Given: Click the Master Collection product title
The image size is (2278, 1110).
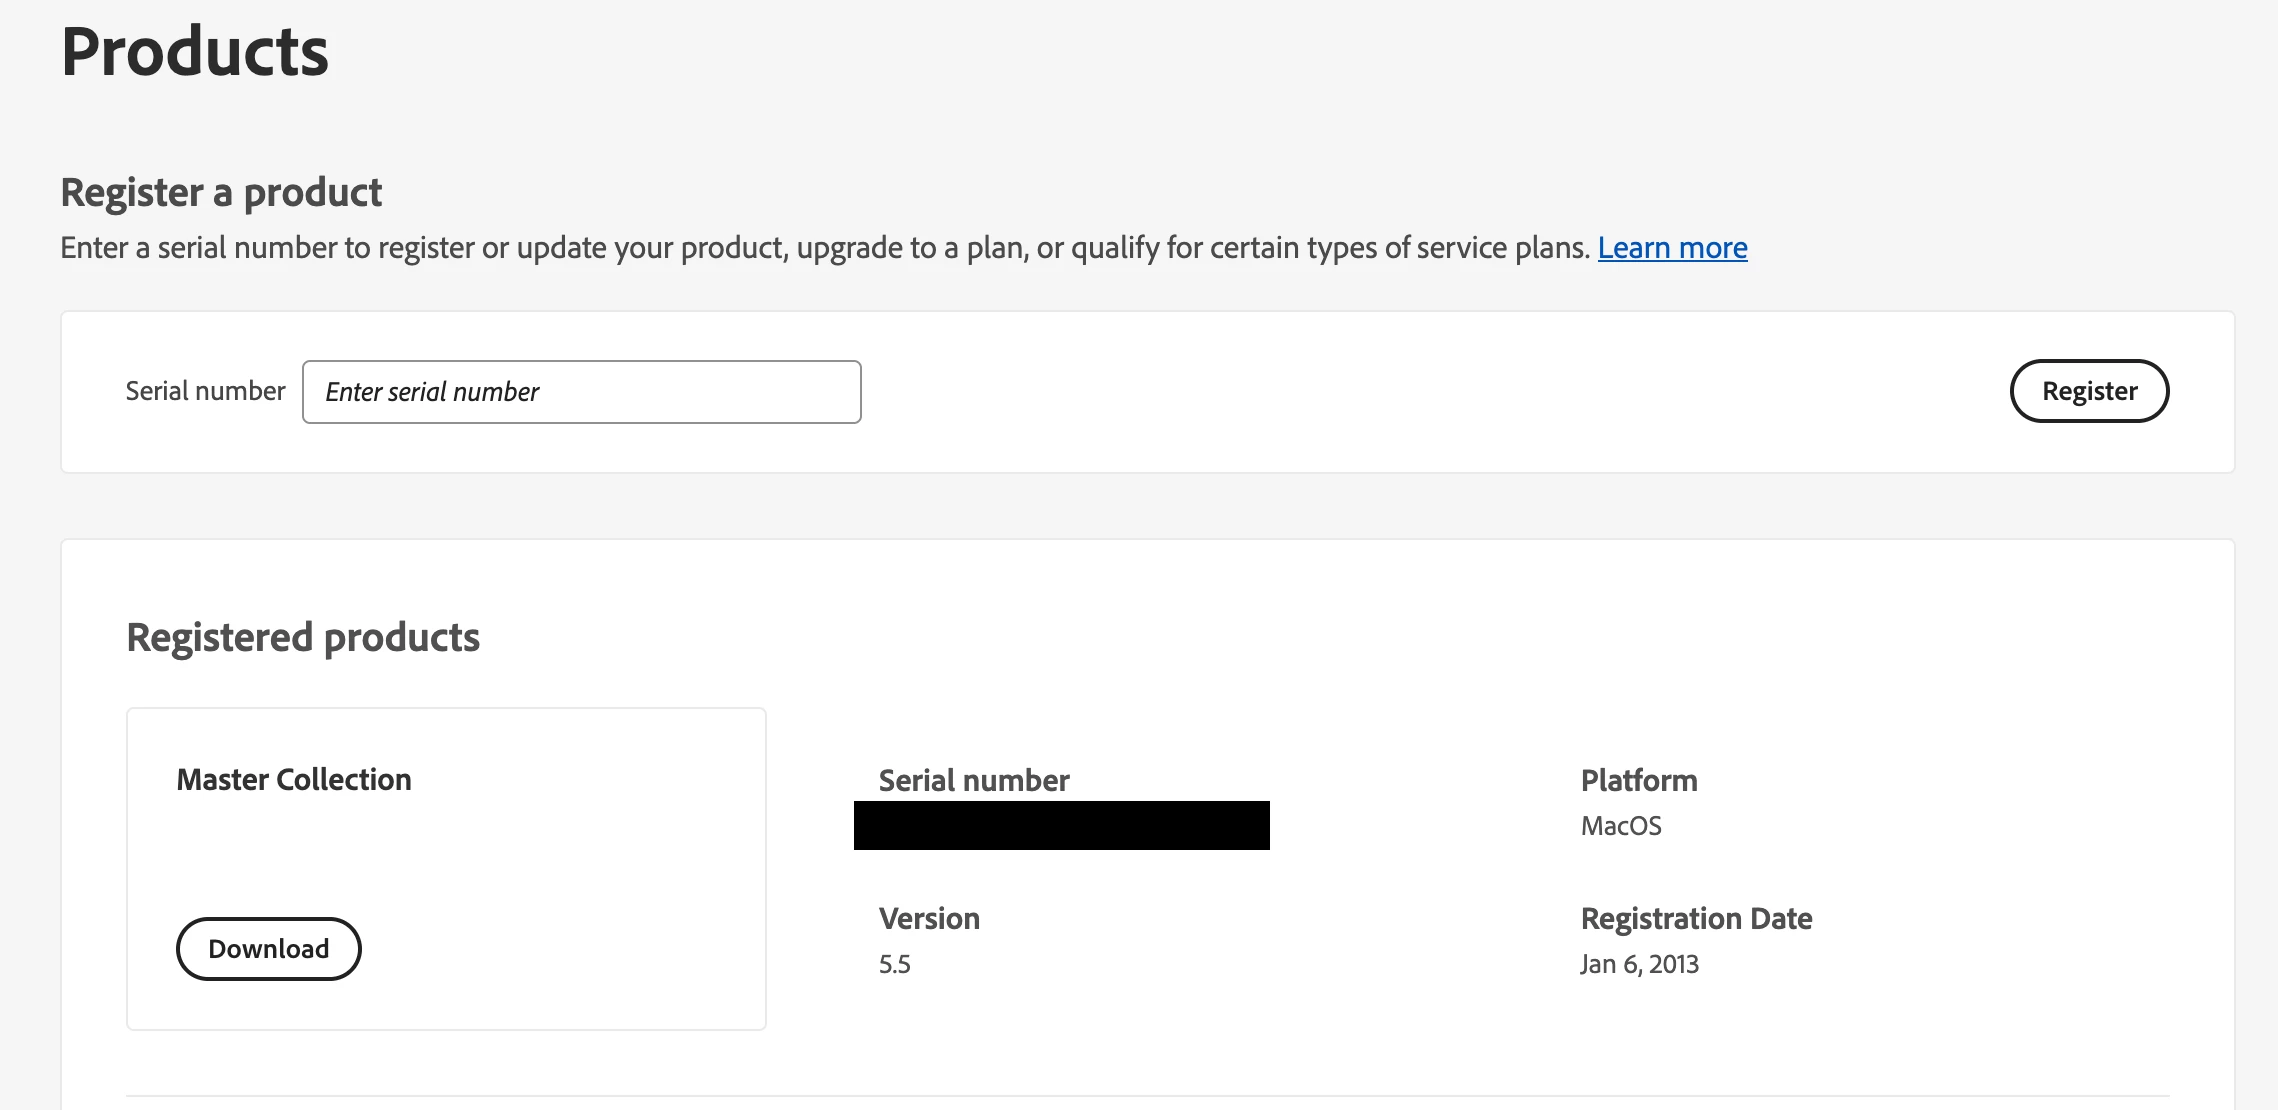Looking at the screenshot, I should [294, 779].
